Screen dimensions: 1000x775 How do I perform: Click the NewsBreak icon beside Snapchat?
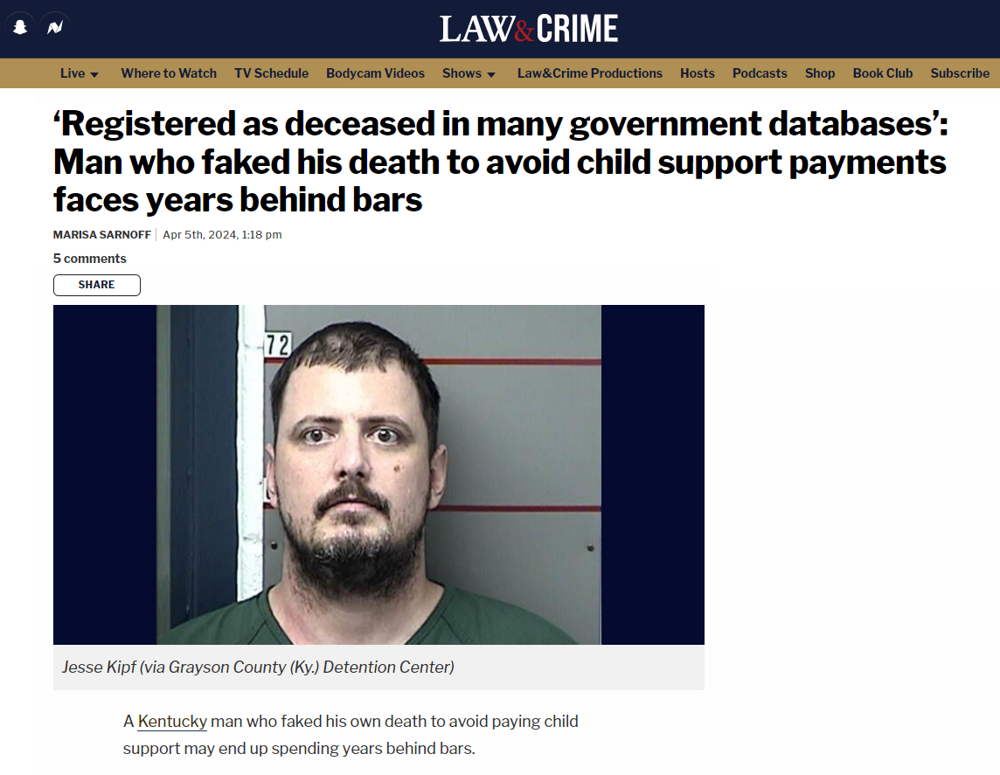[55, 27]
